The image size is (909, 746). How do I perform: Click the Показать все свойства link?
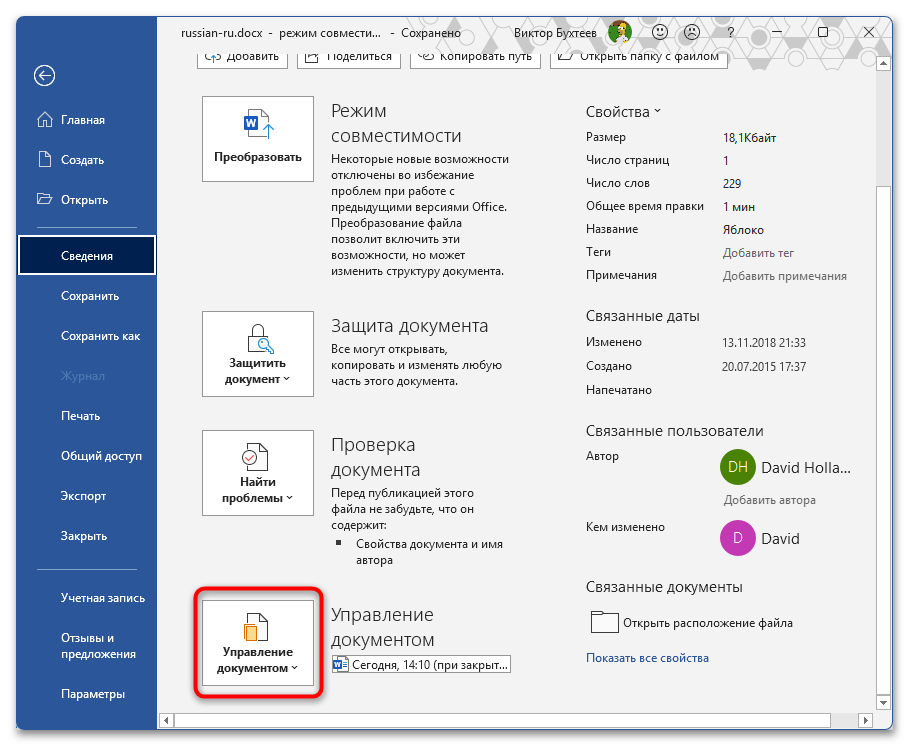coord(647,658)
